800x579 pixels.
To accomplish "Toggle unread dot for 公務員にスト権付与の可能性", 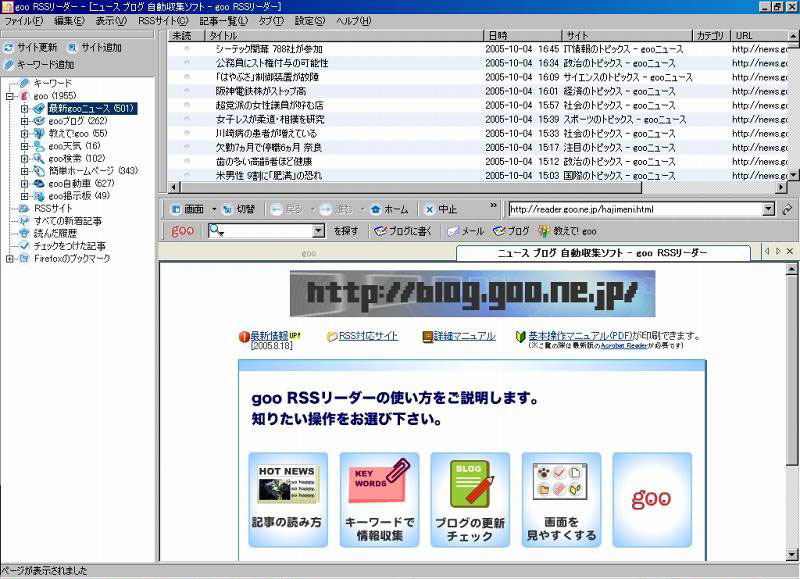I will click(187, 62).
